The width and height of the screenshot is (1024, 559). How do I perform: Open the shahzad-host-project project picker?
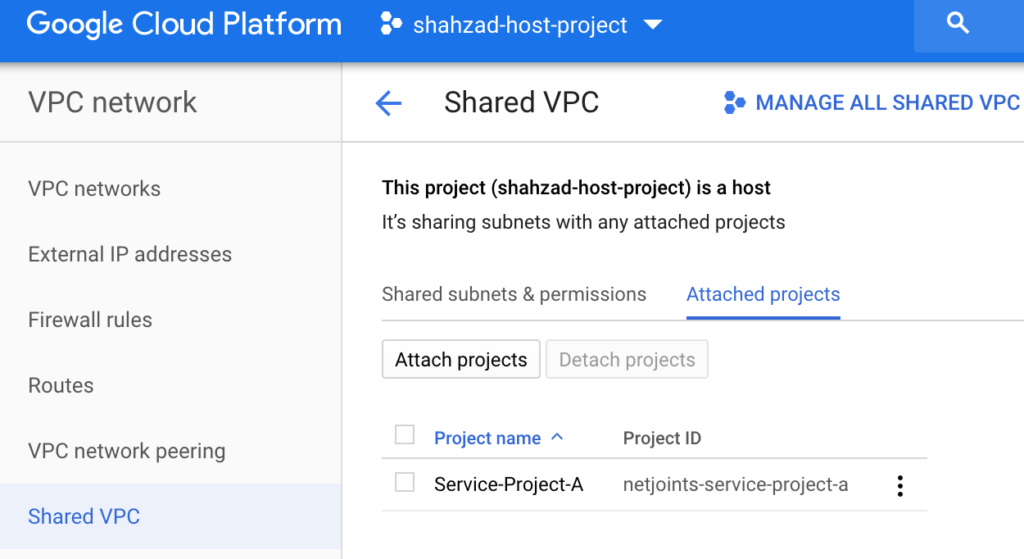520,25
